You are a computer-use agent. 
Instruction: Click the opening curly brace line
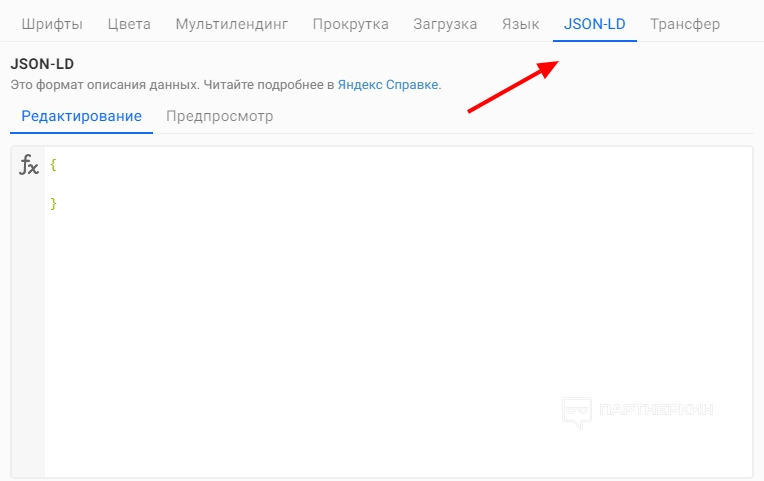[53, 165]
